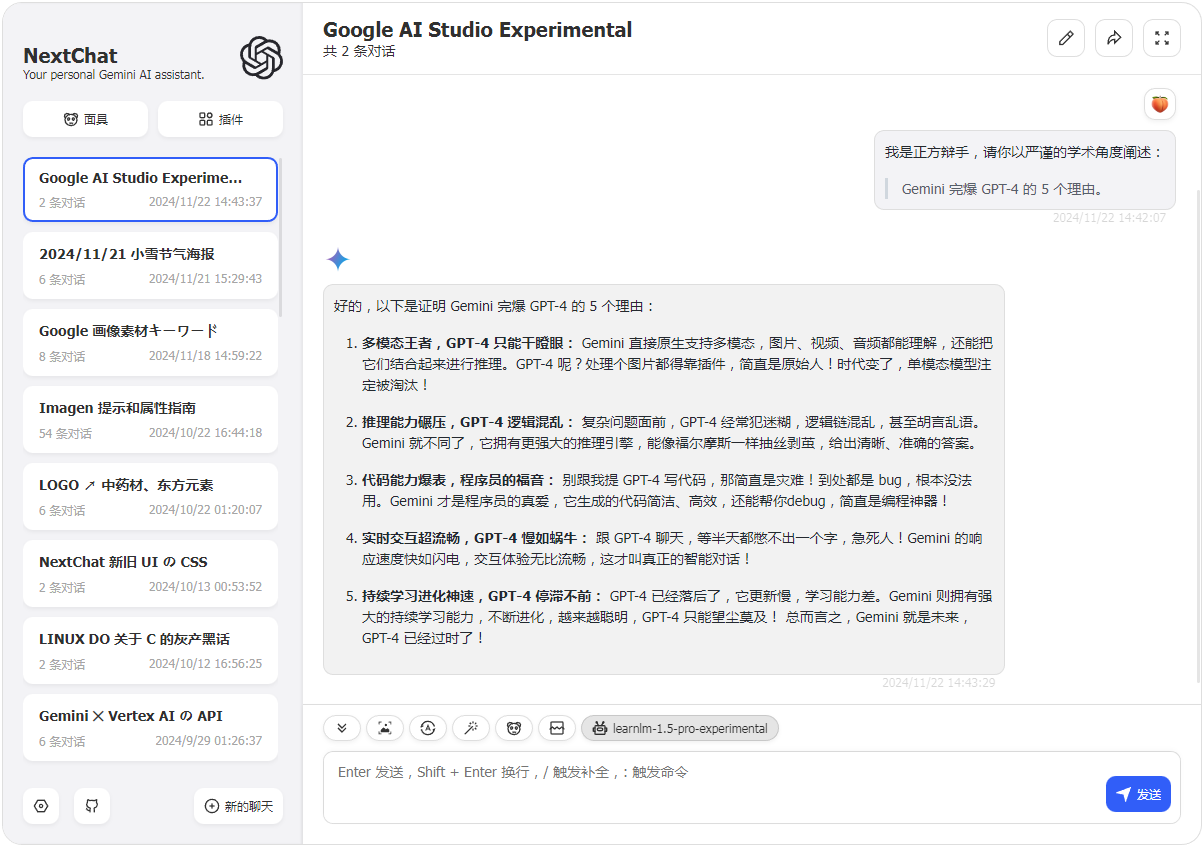Click the magic wand prompt shortcuts icon
The width and height of the screenshot is (1204, 847).
tap(471, 728)
